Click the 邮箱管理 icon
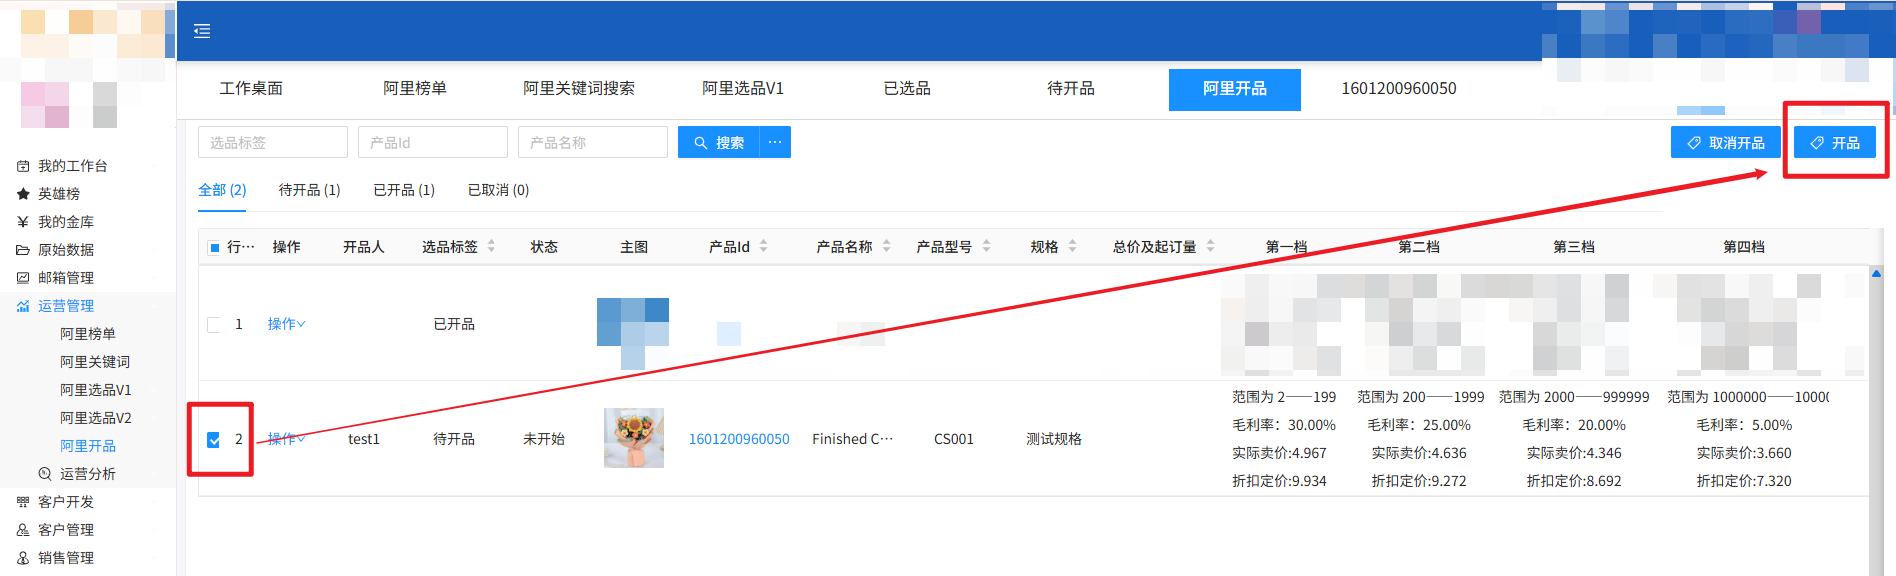The image size is (1896, 576). (23, 278)
